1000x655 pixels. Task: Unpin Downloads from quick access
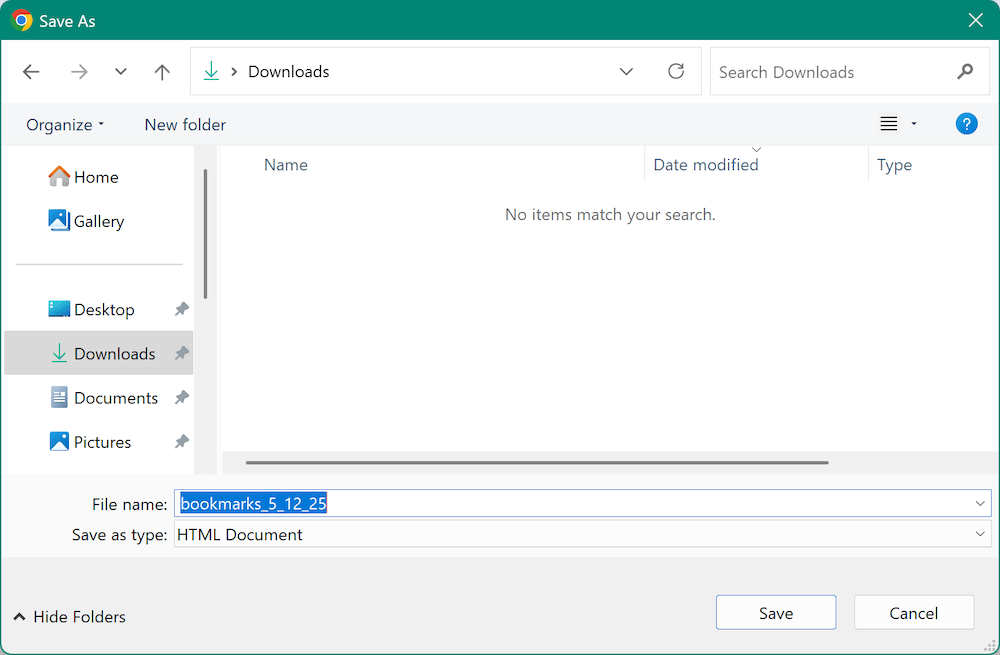point(181,353)
